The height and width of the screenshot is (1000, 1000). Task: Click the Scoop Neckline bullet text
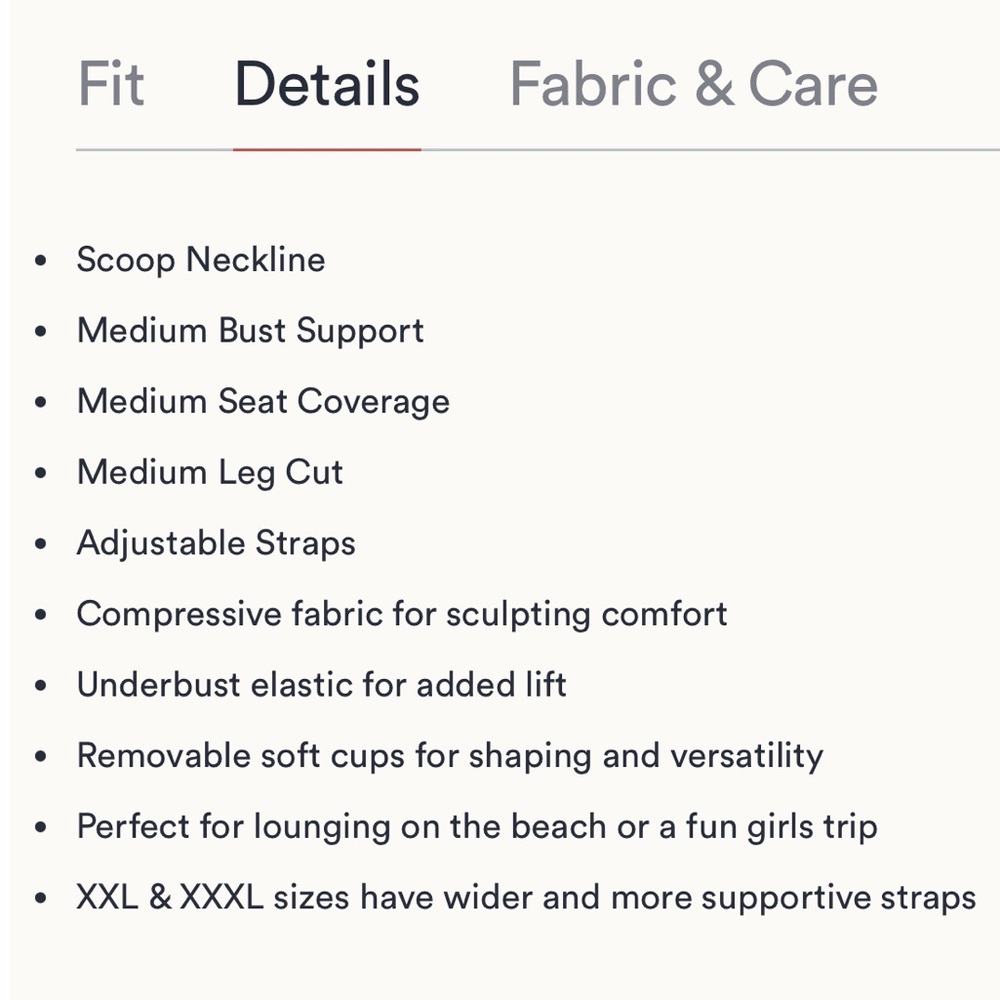click(201, 260)
